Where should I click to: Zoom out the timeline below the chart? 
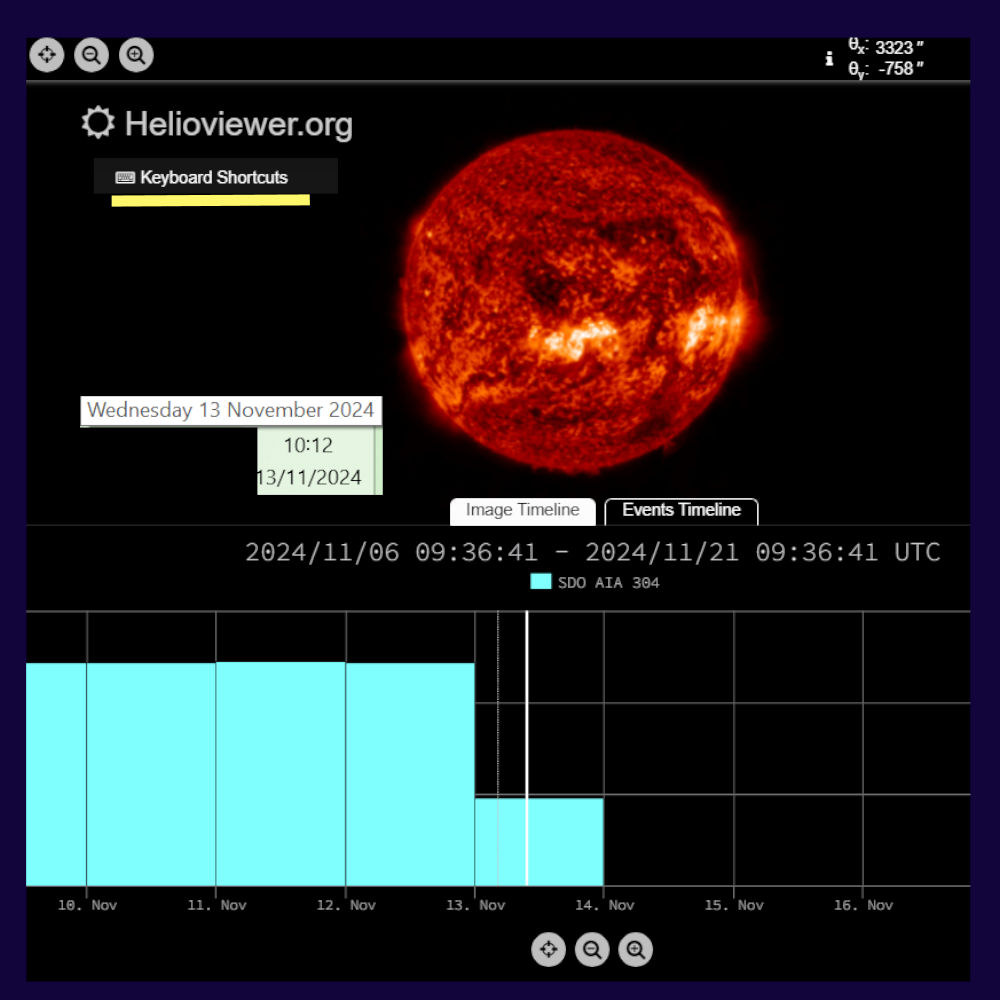coord(592,949)
